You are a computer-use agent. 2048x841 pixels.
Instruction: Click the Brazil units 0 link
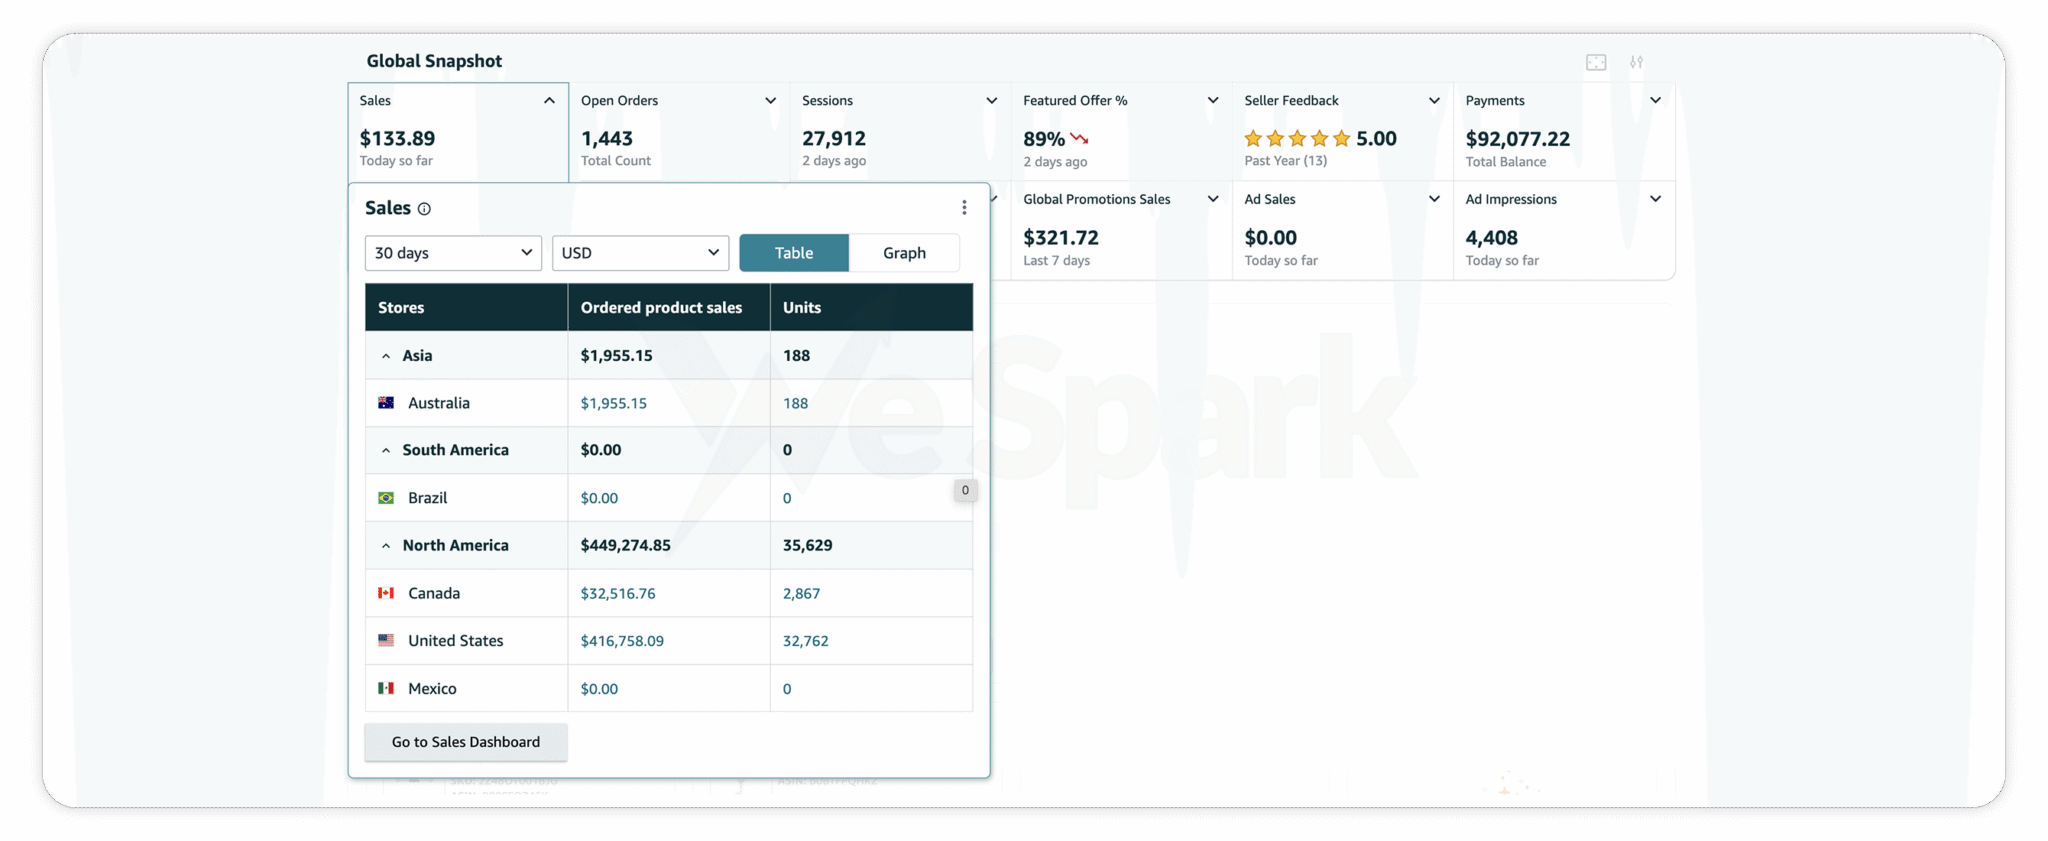tap(787, 498)
